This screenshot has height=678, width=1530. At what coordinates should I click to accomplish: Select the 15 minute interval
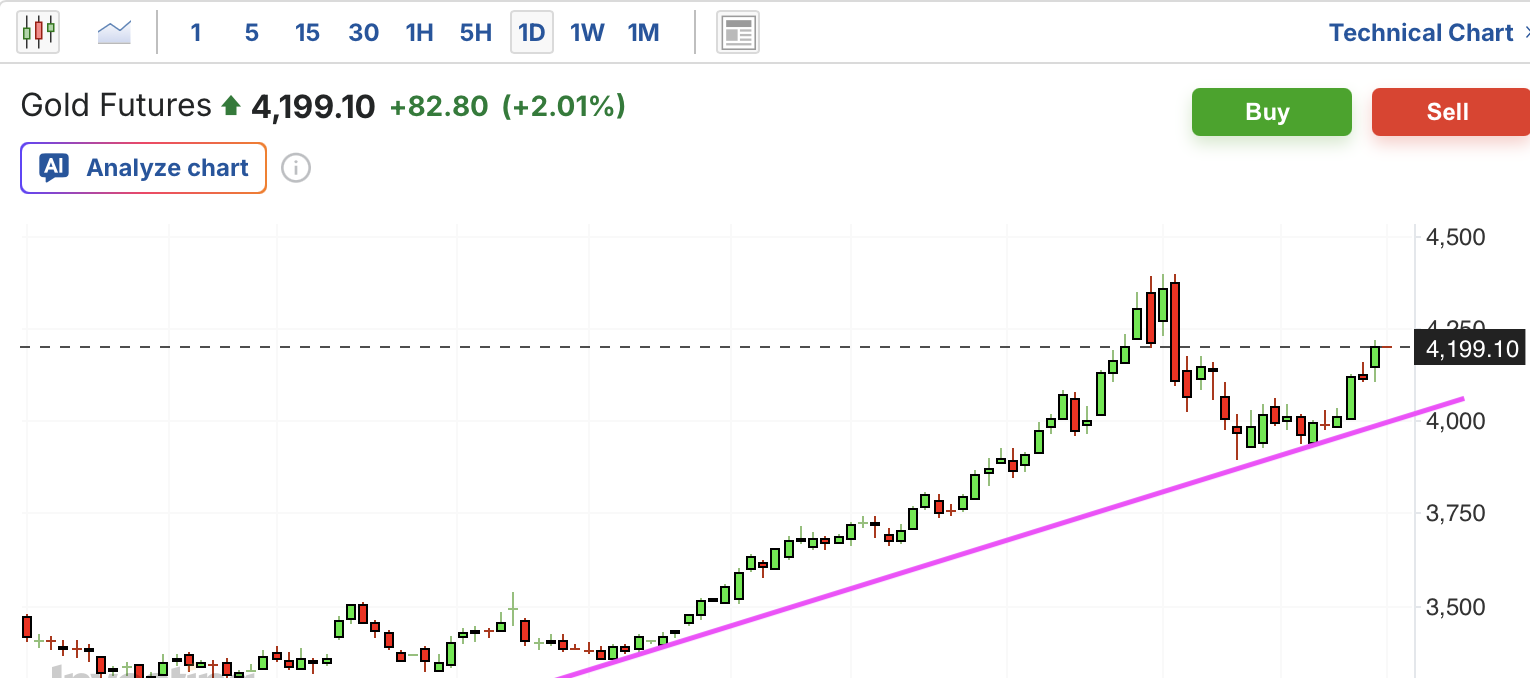[x=307, y=33]
